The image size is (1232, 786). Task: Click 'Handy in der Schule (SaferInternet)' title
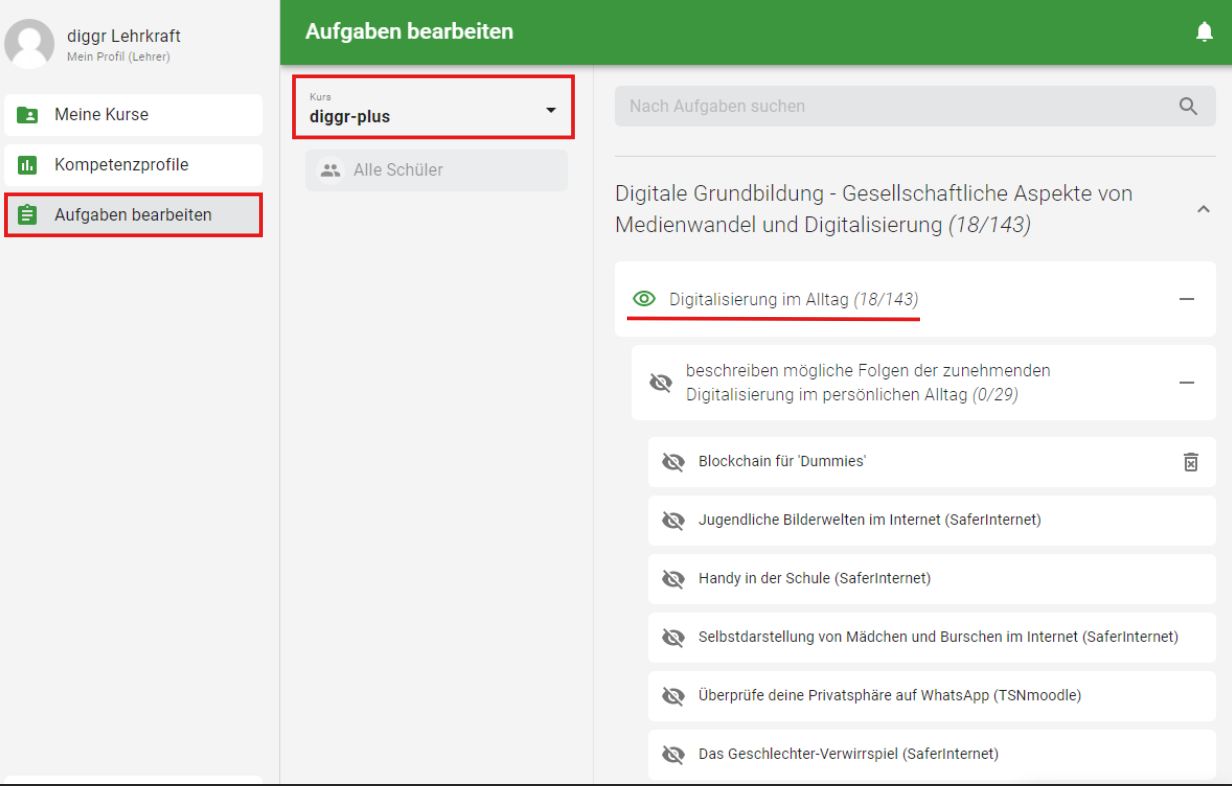[x=815, y=579]
